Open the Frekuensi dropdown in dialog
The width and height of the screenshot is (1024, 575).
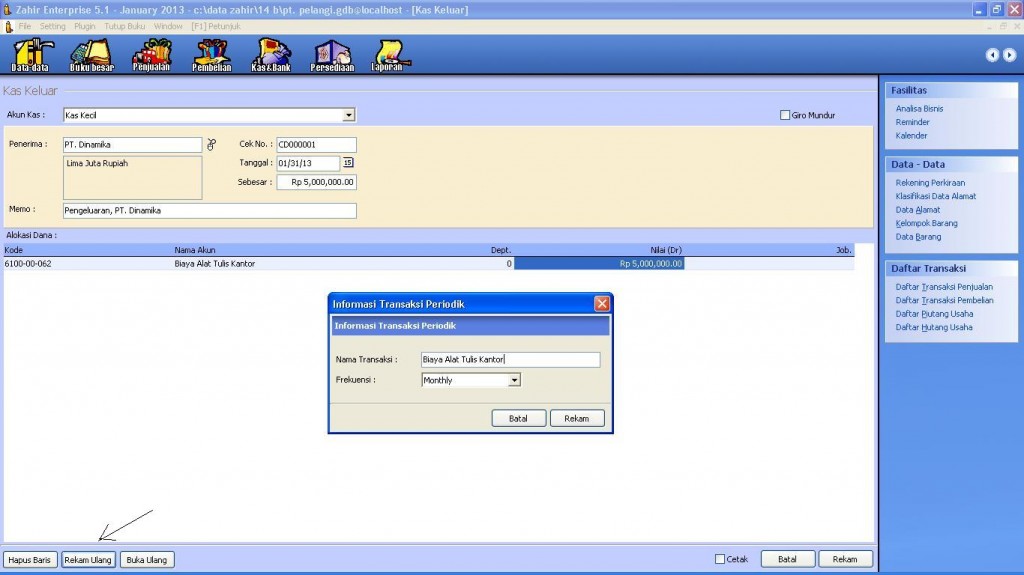pos(514,380)
